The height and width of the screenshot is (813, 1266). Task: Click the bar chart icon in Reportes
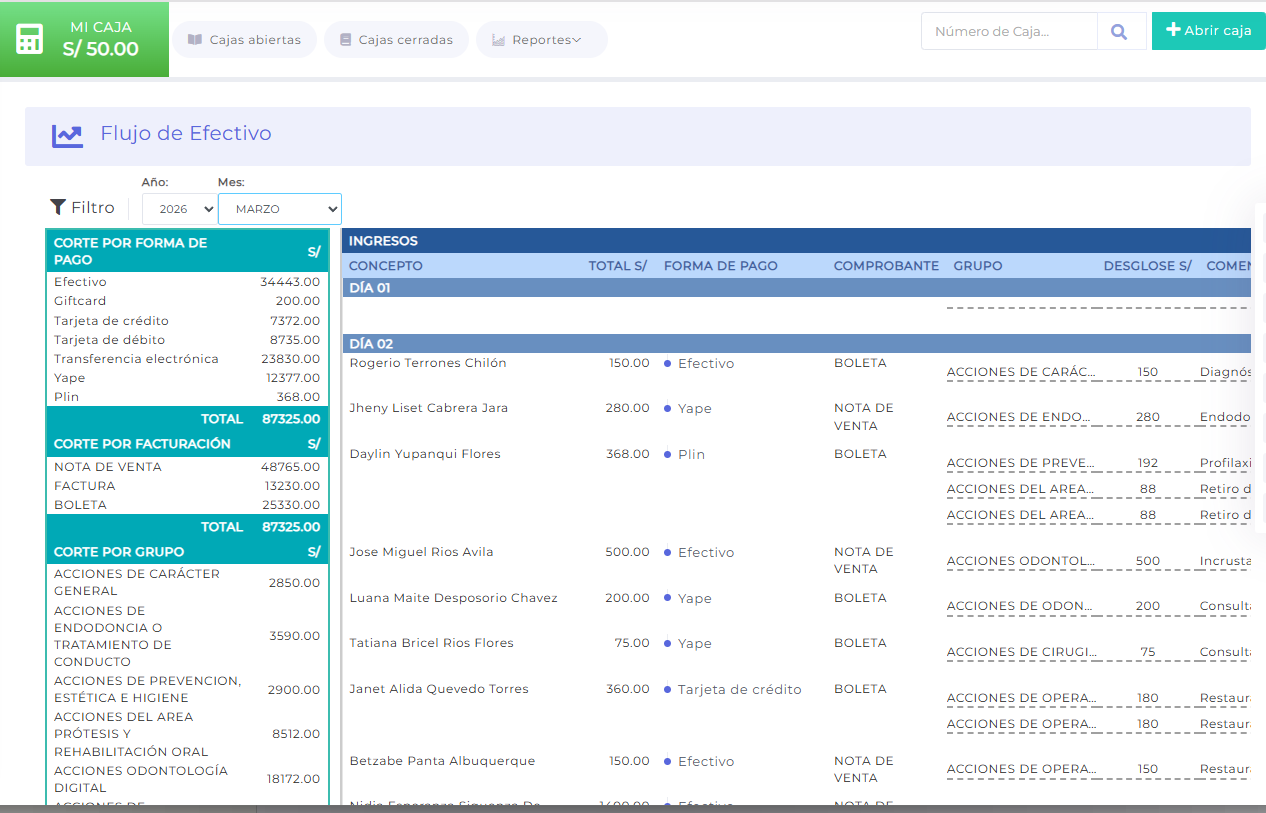tap(498, 40)
